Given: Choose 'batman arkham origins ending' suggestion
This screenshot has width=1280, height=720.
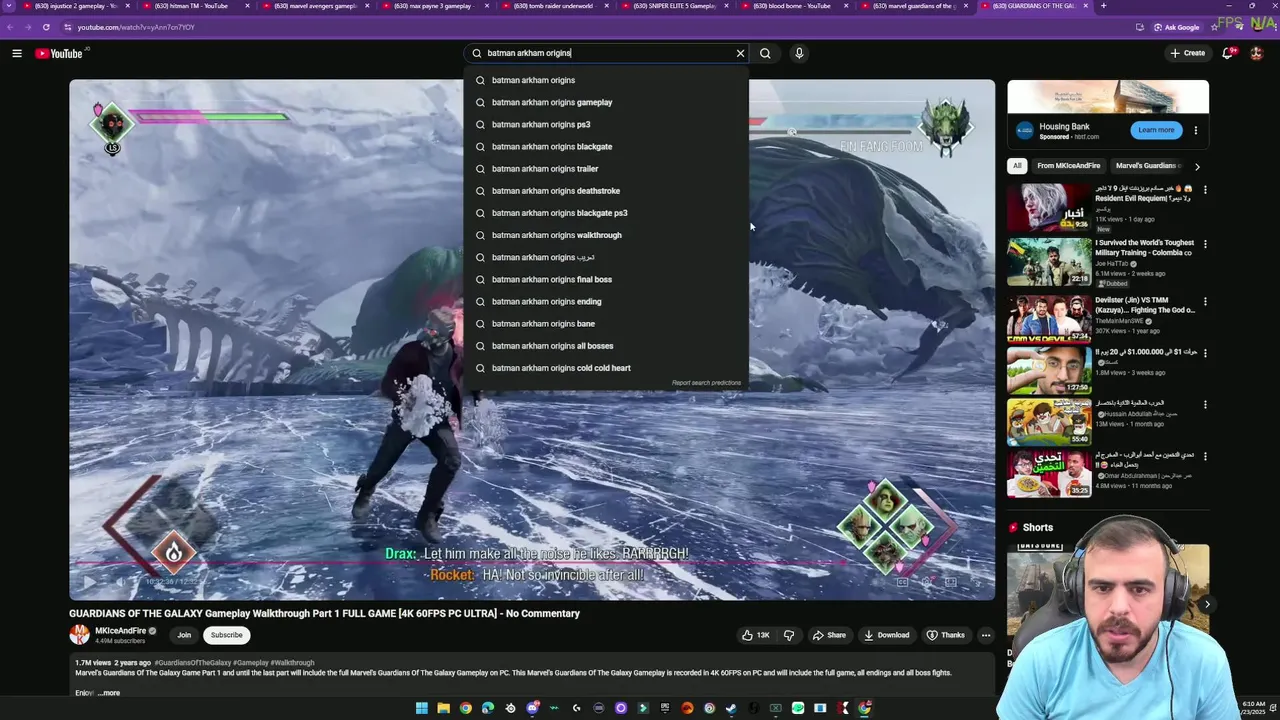Looking at the screenshot, I should [606, 301].
